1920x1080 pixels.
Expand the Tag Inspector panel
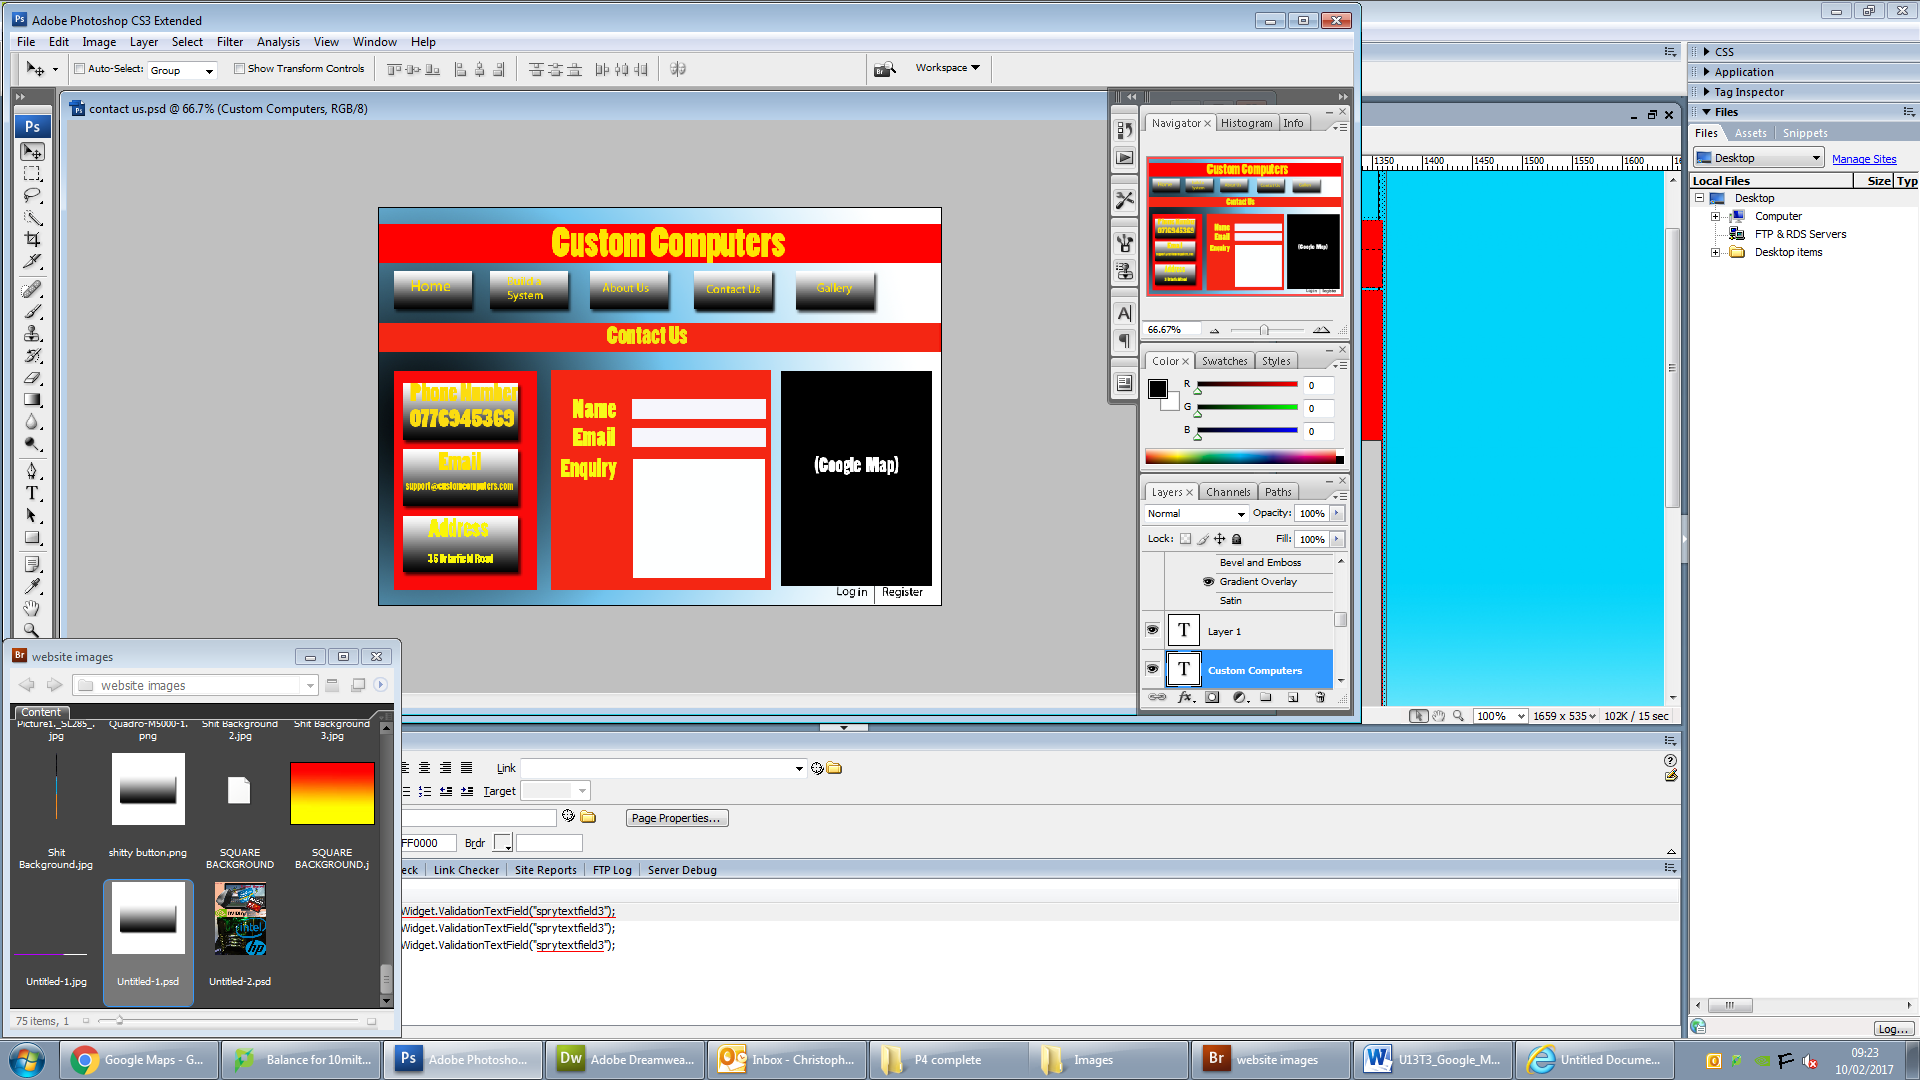[x=1748, y=92]
